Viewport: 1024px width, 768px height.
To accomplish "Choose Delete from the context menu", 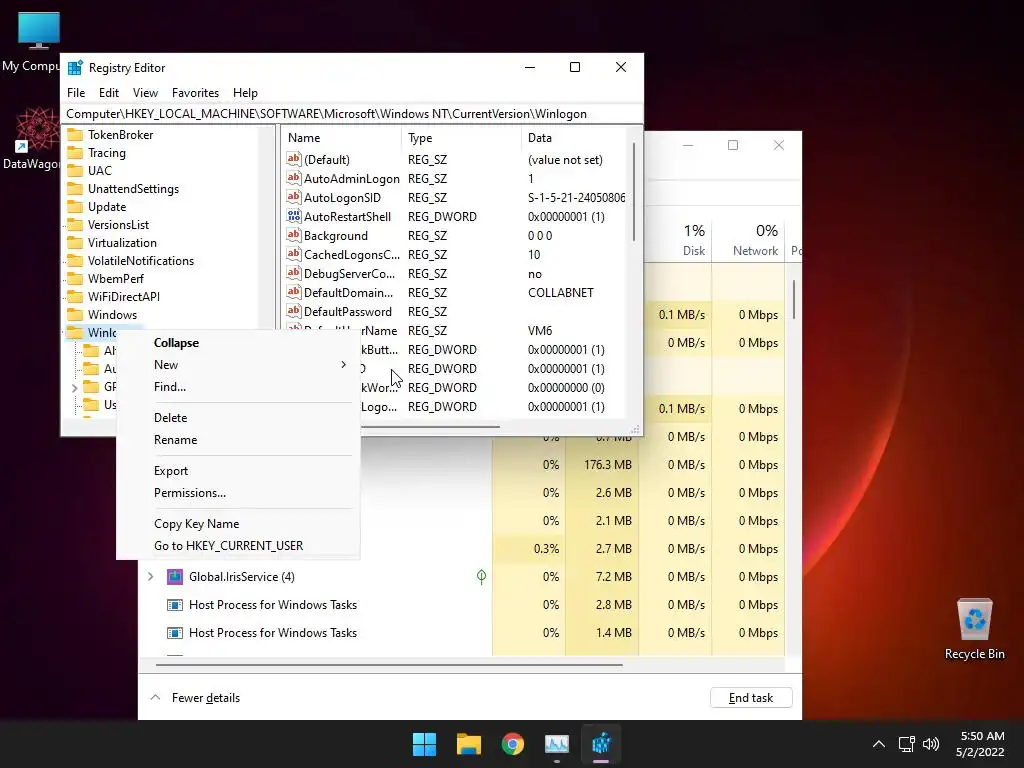I will pos(238,417).
